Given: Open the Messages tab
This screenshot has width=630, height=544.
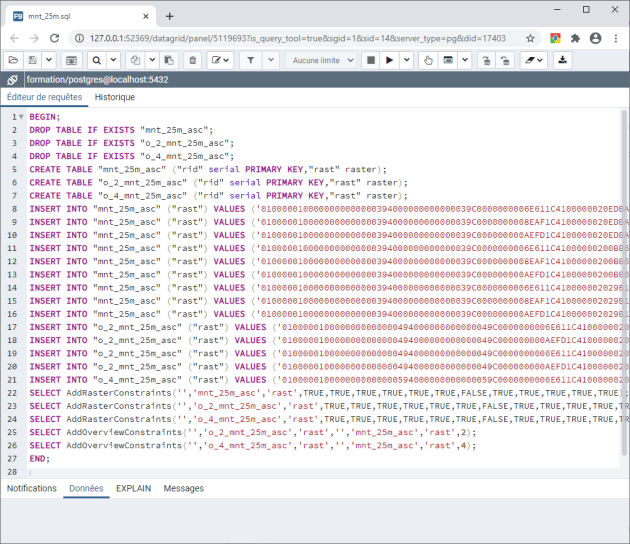Looking at the screenshot, I should 184,489.
